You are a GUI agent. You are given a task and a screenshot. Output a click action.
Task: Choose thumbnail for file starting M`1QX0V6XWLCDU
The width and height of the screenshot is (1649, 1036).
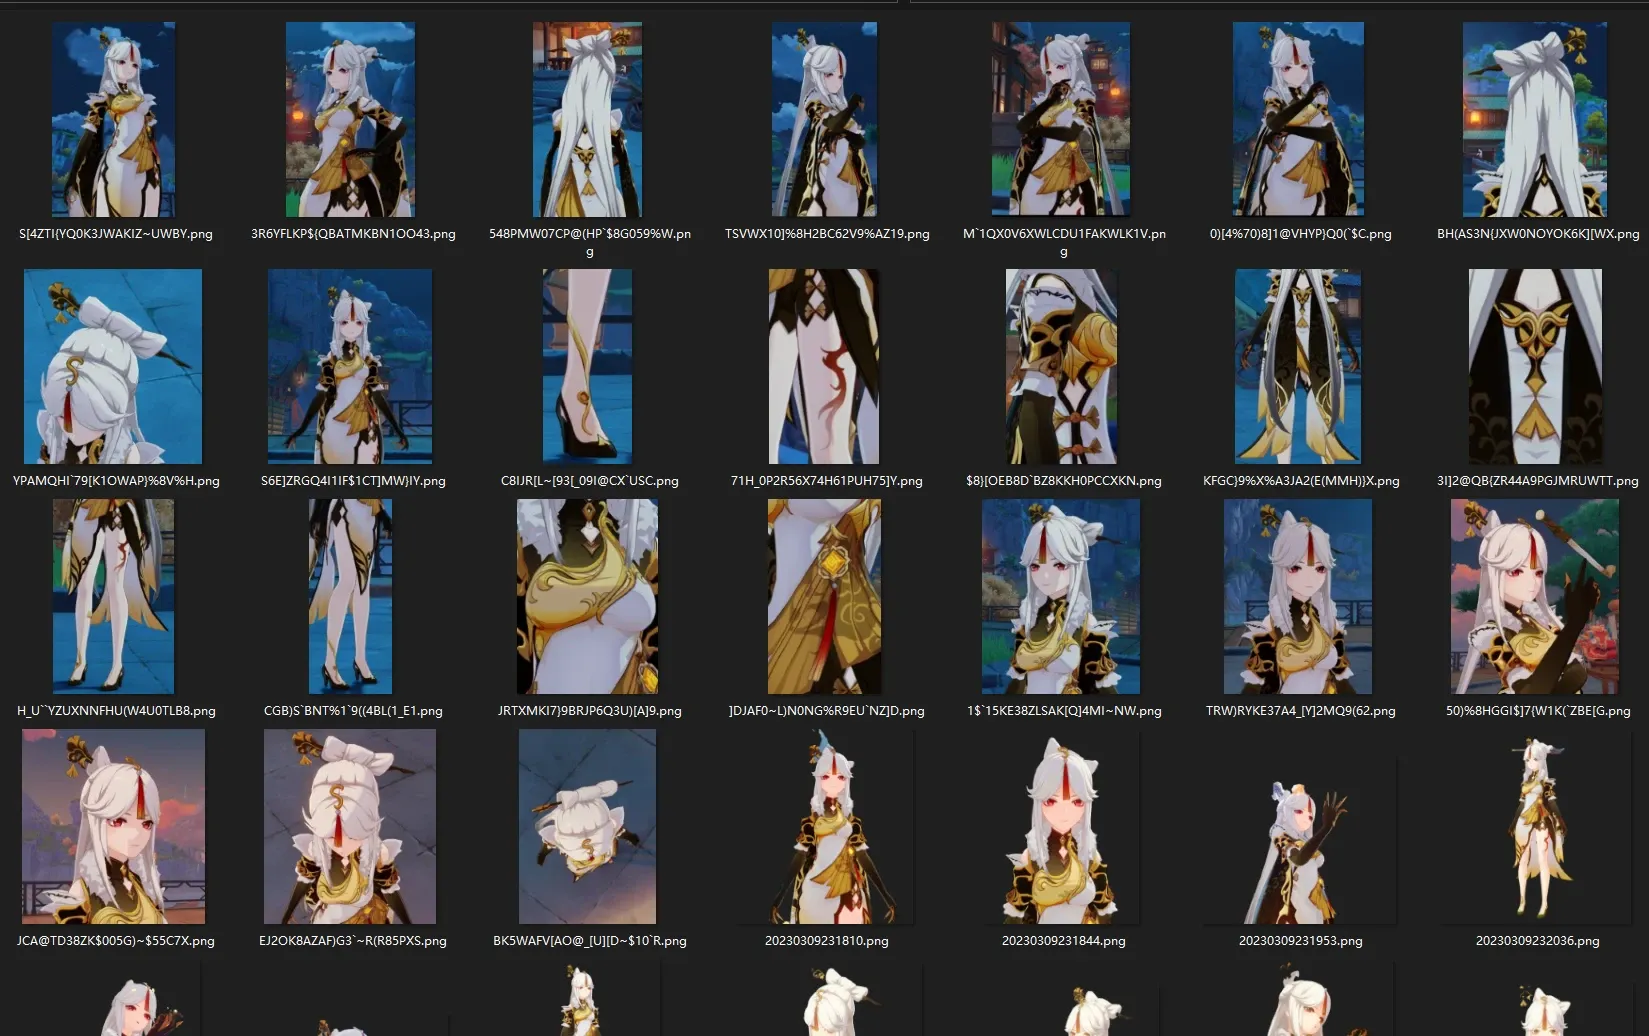click(x=1061, y=120)
